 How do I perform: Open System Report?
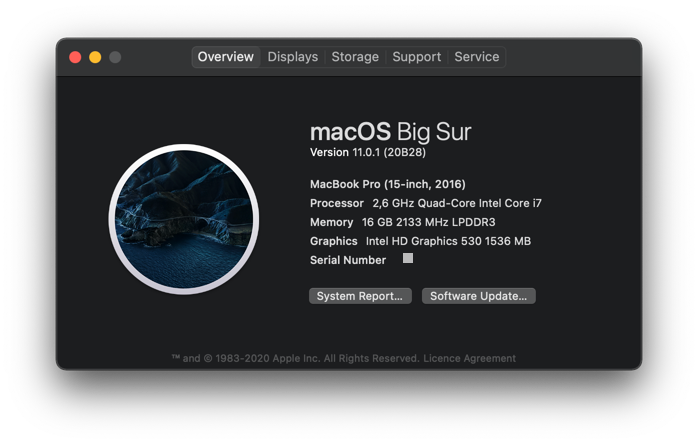pyautogui.click(x=360, y=296)
